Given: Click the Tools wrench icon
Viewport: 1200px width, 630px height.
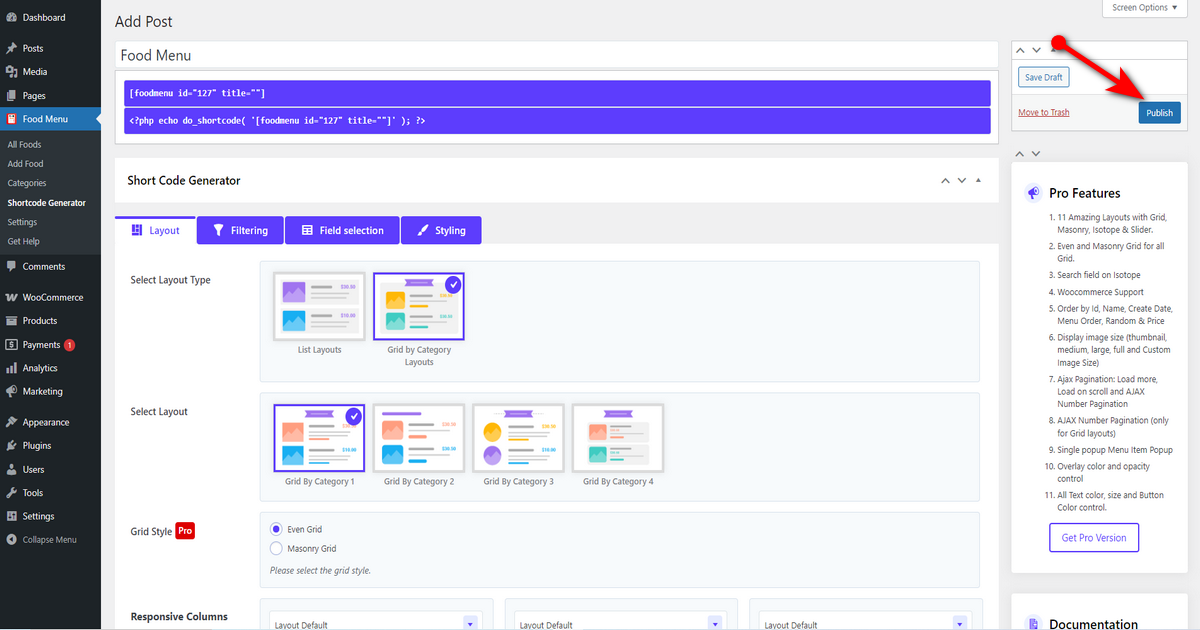Looking at the screenshot, I should [11, 493].
